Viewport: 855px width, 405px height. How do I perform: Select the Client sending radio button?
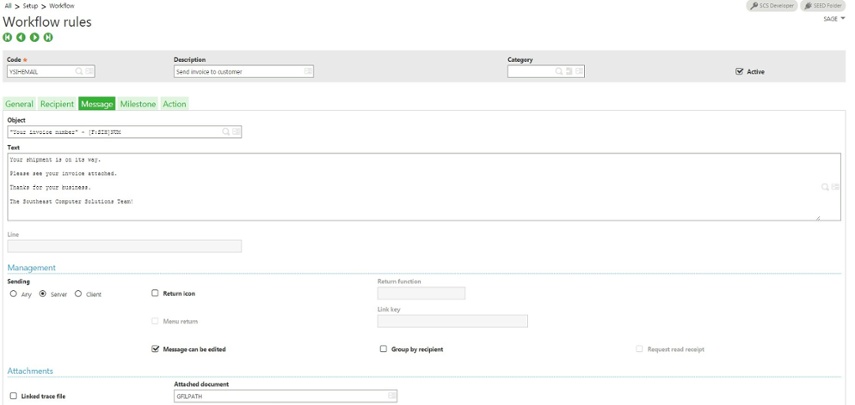click(78, 293)
